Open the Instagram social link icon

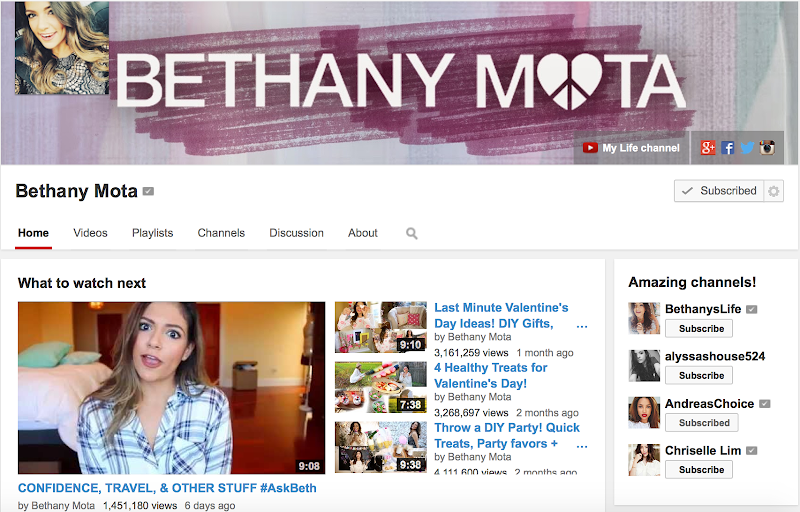click(x=767, y=148)
